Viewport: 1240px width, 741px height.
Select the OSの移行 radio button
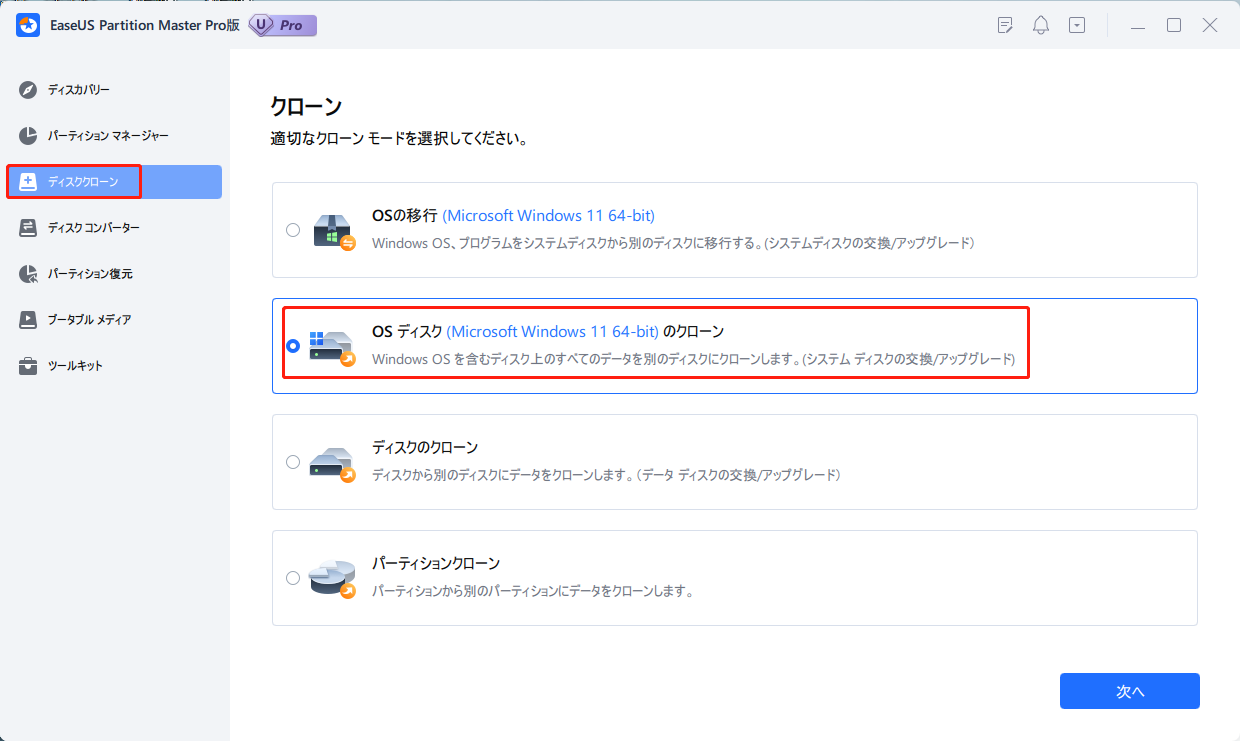tap(293, 229)
